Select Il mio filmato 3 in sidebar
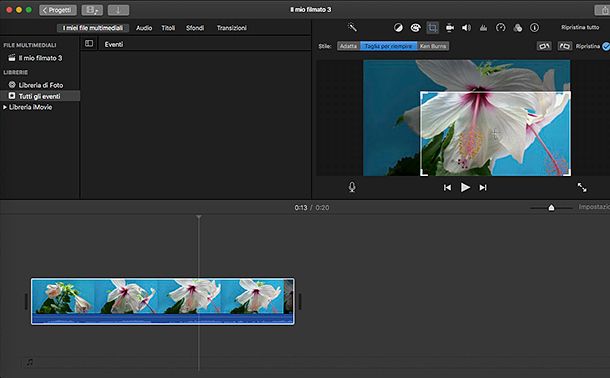Viewport: 610px width, 378px height. (x=40, y=58)
